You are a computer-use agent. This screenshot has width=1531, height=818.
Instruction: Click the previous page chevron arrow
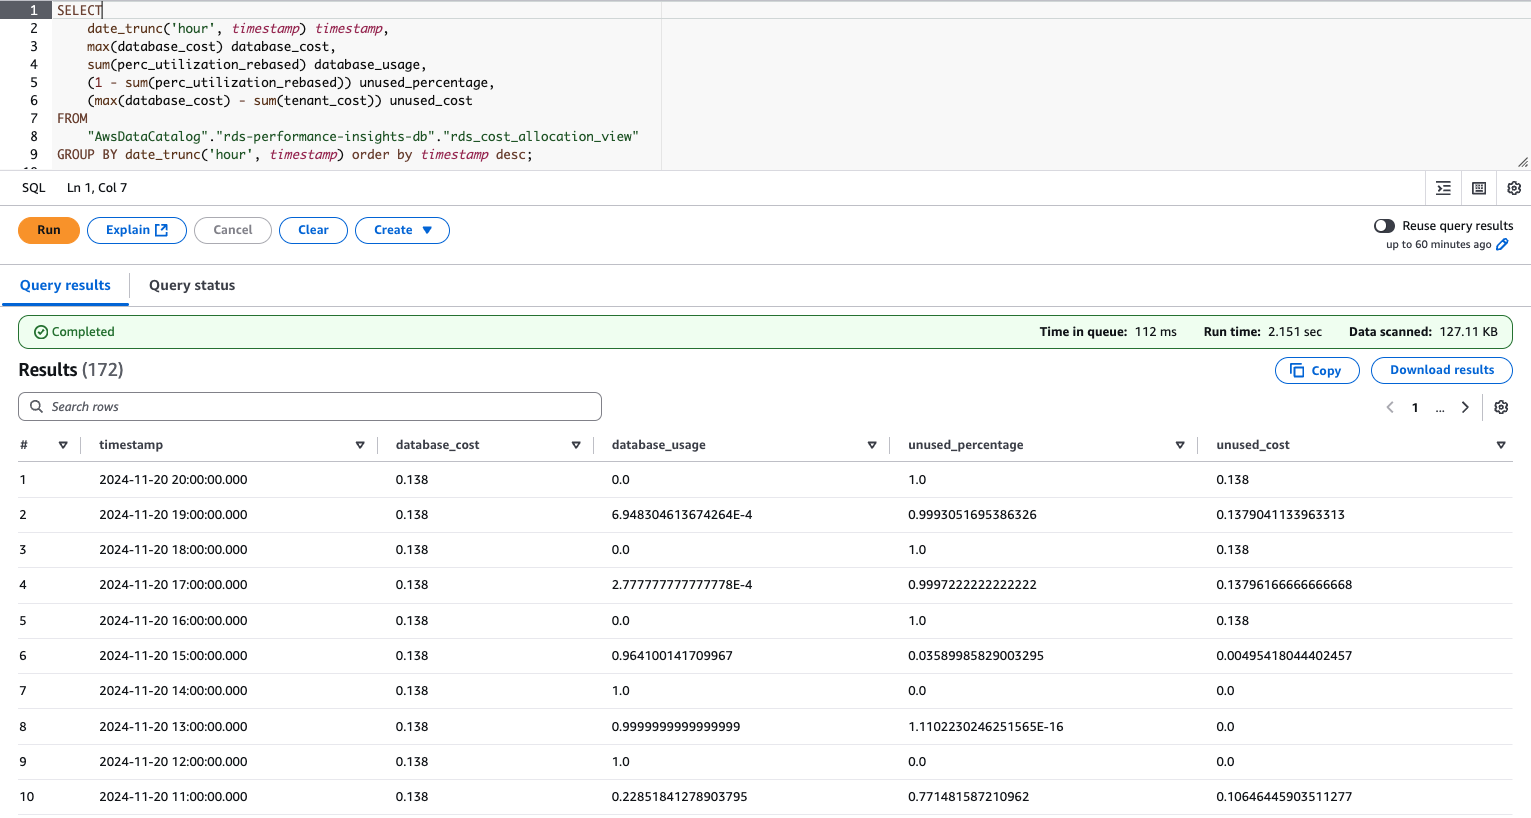pos(1390,407)
